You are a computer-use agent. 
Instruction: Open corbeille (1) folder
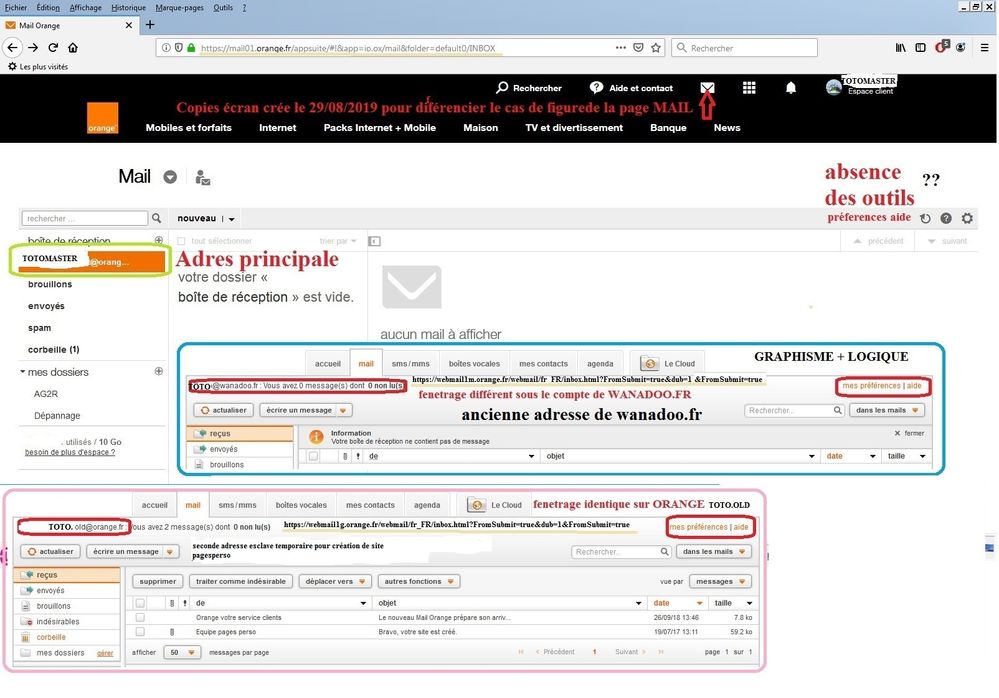pyautogui.click(x=54, y=349)
